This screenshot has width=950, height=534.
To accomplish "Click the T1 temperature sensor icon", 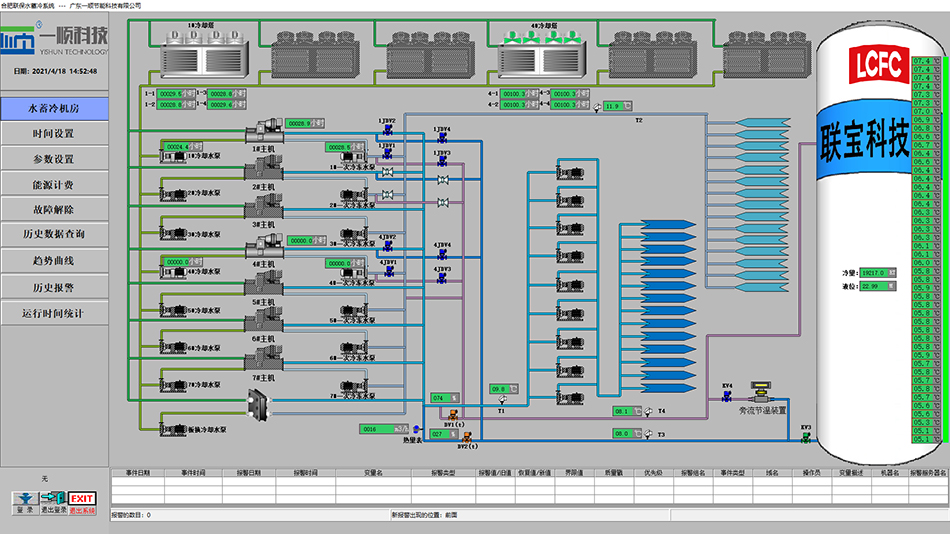I will coord(502,399).
